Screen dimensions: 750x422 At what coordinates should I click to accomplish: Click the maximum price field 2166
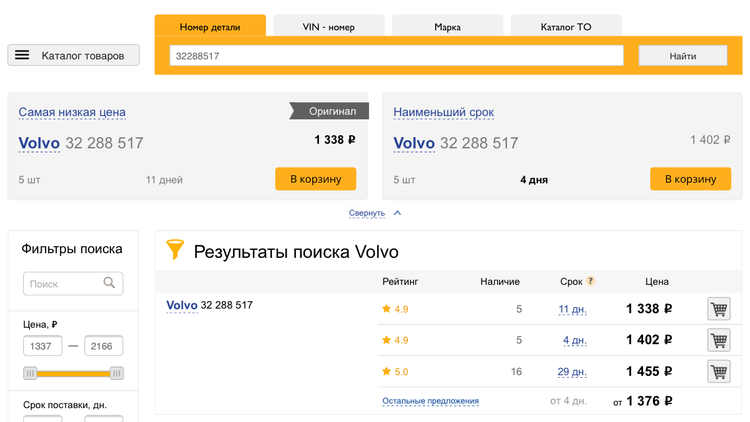coord(103,346)
